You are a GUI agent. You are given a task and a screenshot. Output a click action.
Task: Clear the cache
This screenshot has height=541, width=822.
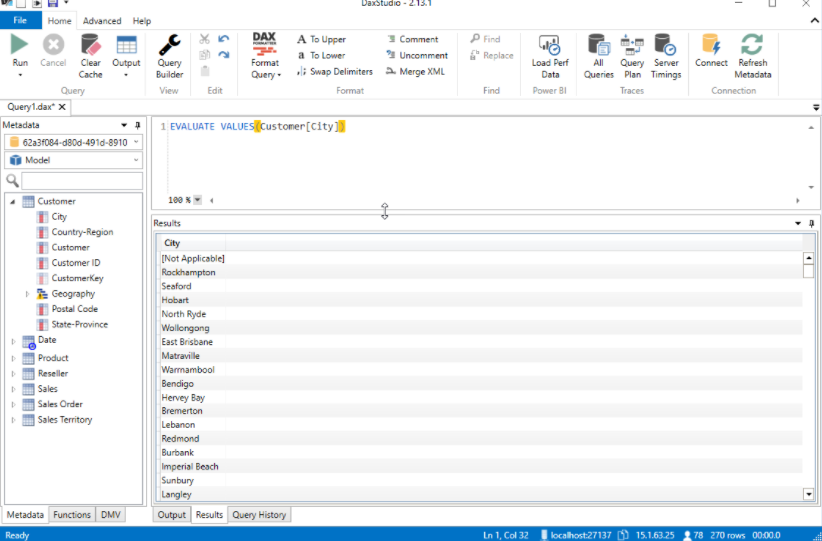pyautogui.click(x=90, y=57)
